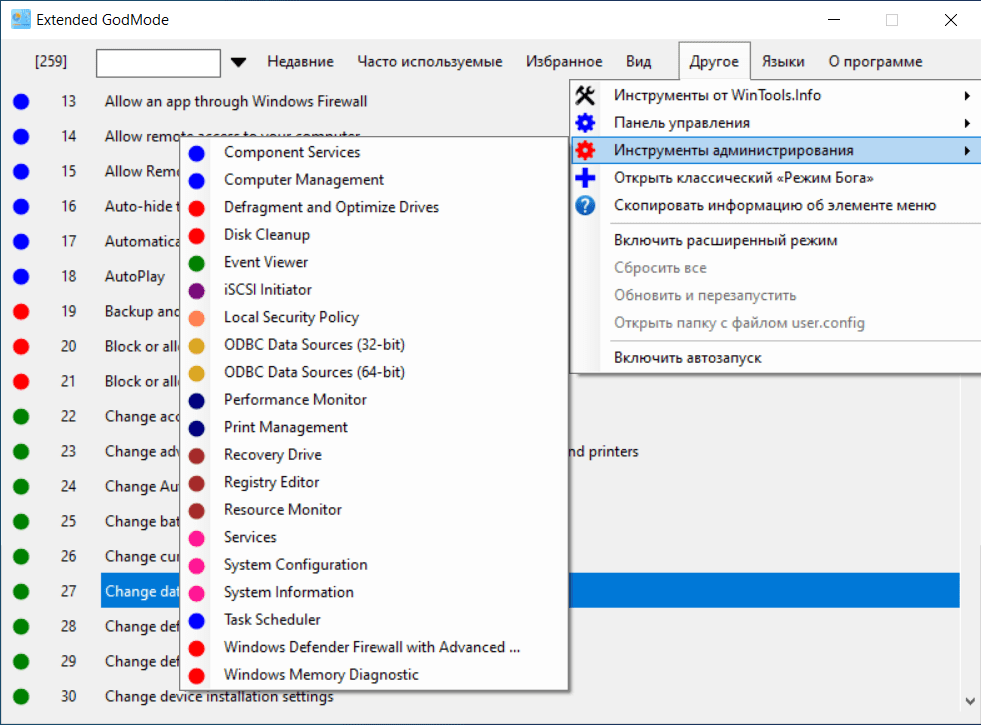Click the dark blue dot beside Performance Monitor
Image resolution: width=981 pixels, height=725 pixels.
click(x=196, y=400)
